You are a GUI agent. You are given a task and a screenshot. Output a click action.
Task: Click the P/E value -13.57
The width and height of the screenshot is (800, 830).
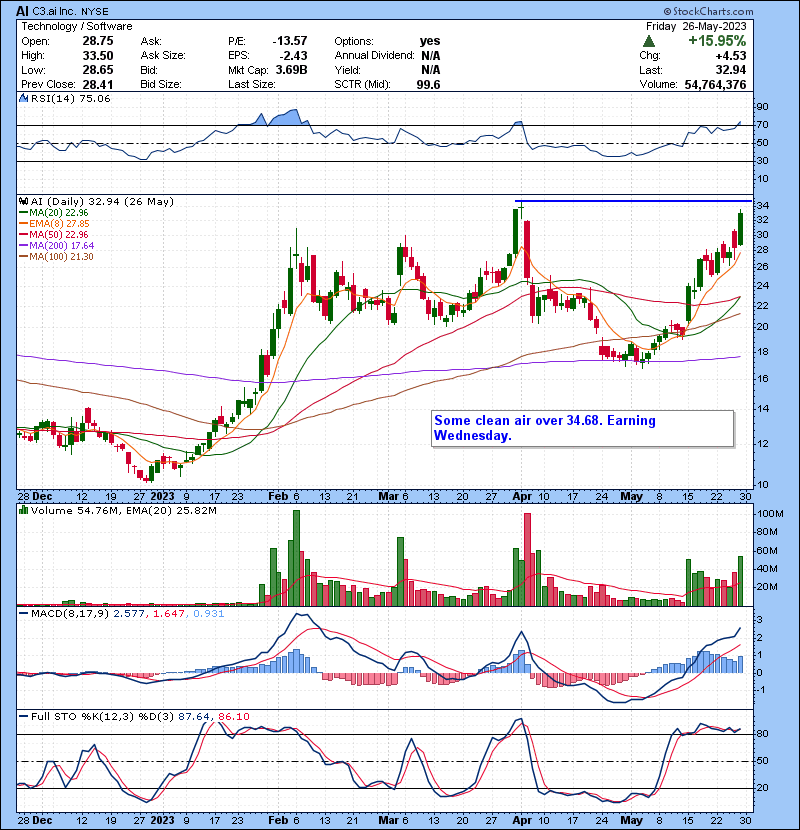click(290, 41)
